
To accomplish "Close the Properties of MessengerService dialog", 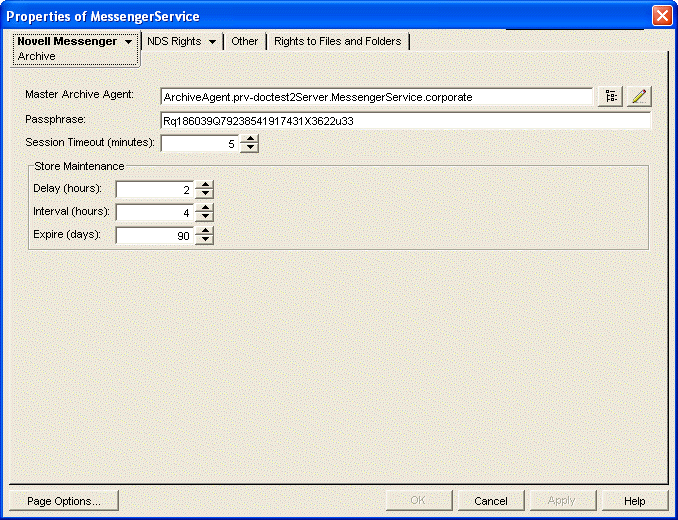I will pos(661,16).
